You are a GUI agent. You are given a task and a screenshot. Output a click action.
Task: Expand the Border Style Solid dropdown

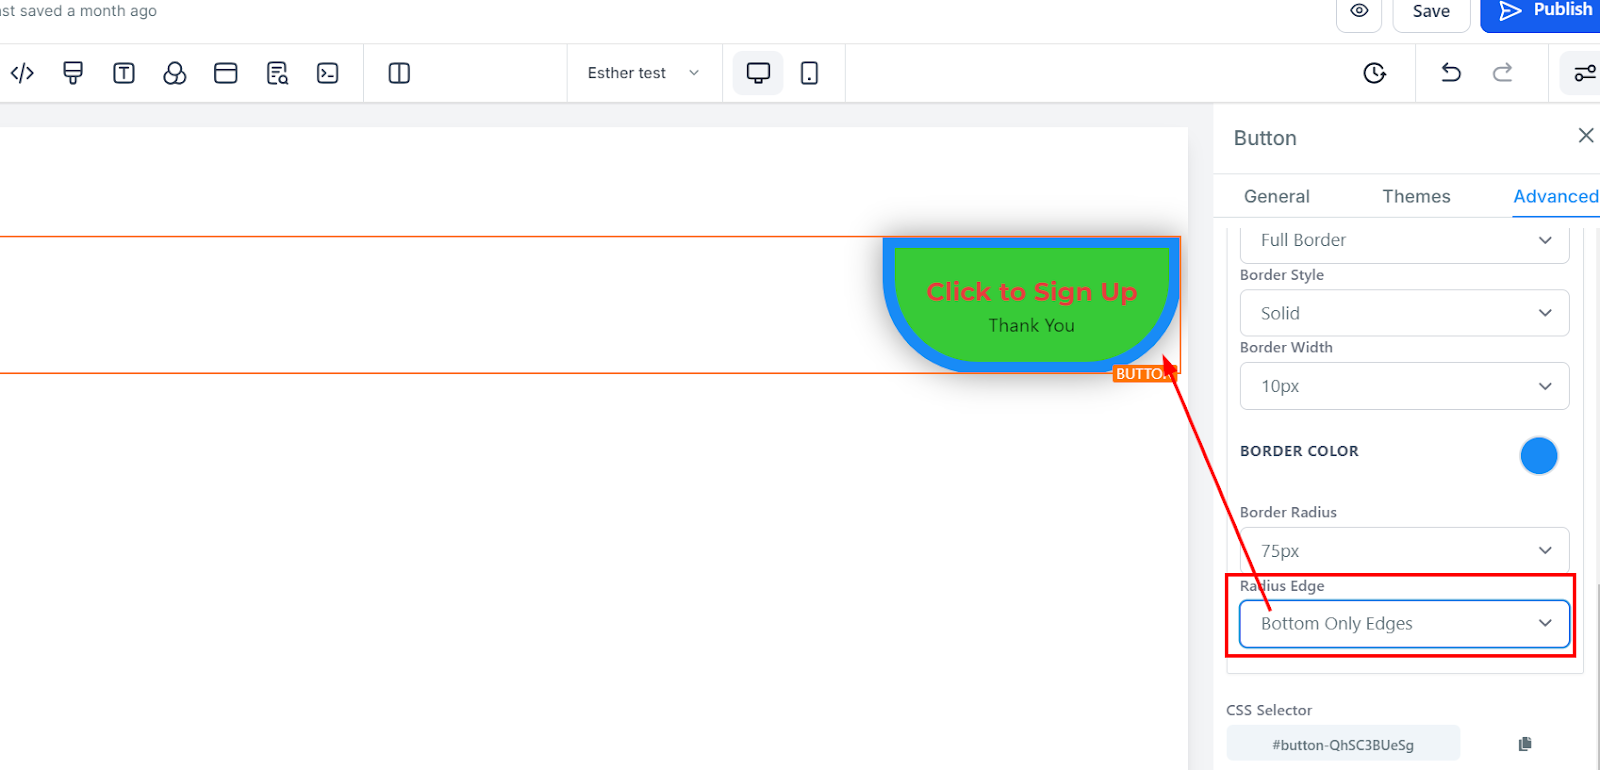[x=1404, y=313]
